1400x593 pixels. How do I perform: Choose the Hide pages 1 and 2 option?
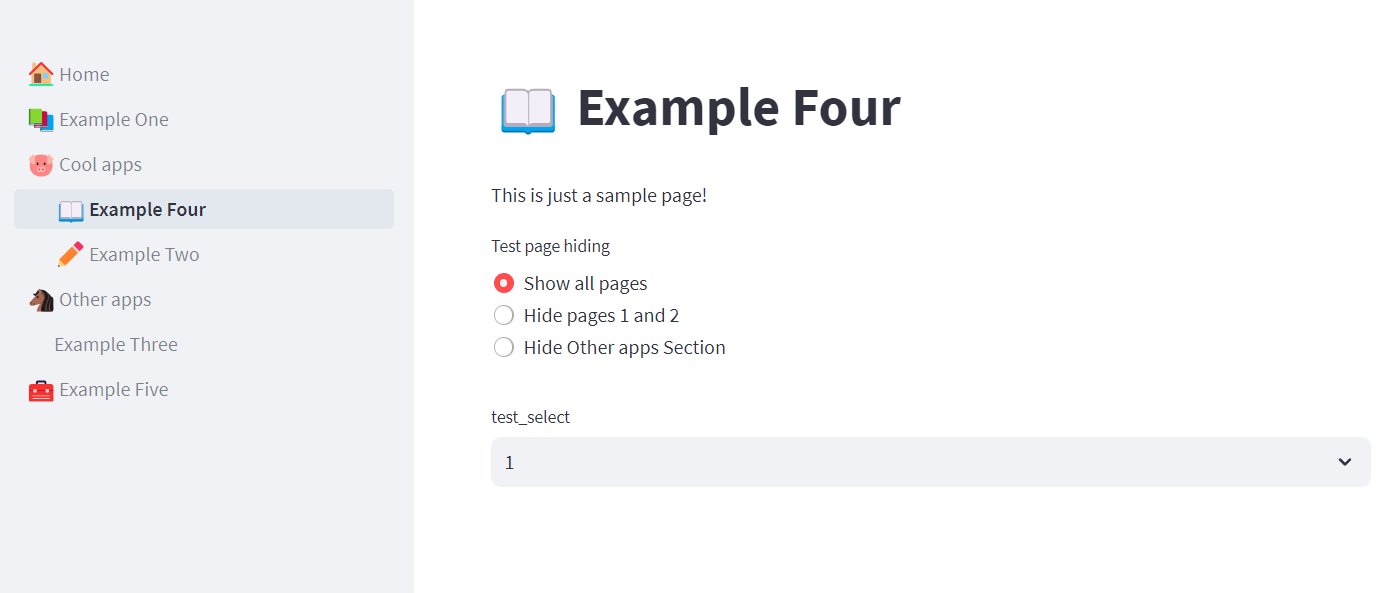tap(503, 315)
